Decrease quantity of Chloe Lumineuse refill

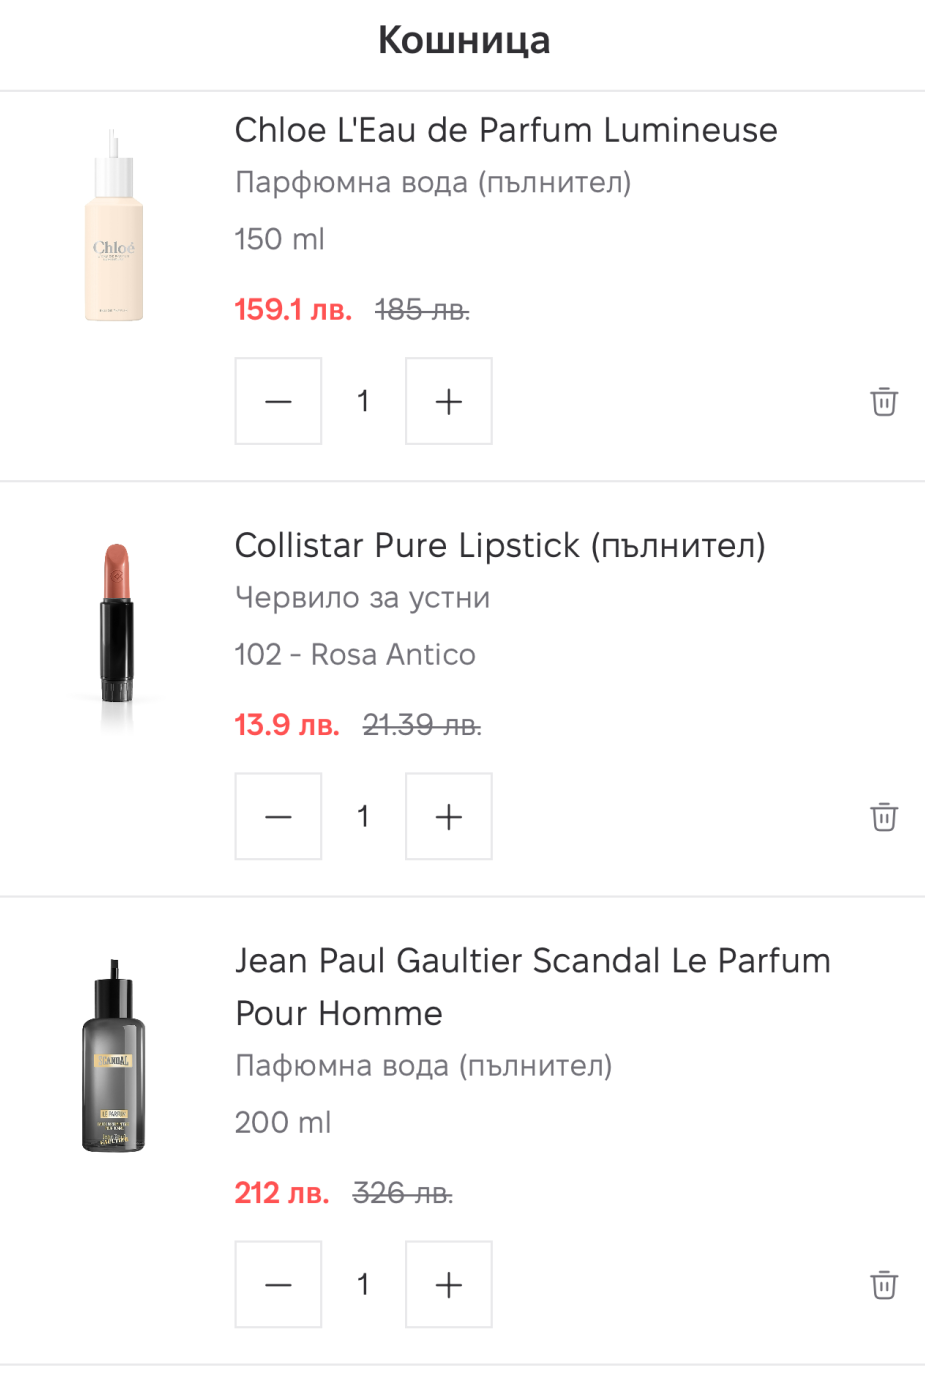[278, 401]
